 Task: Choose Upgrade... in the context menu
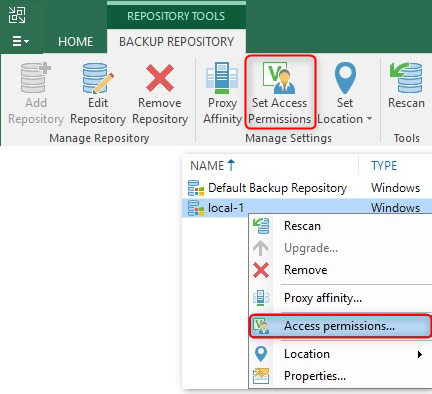[340, 248]
